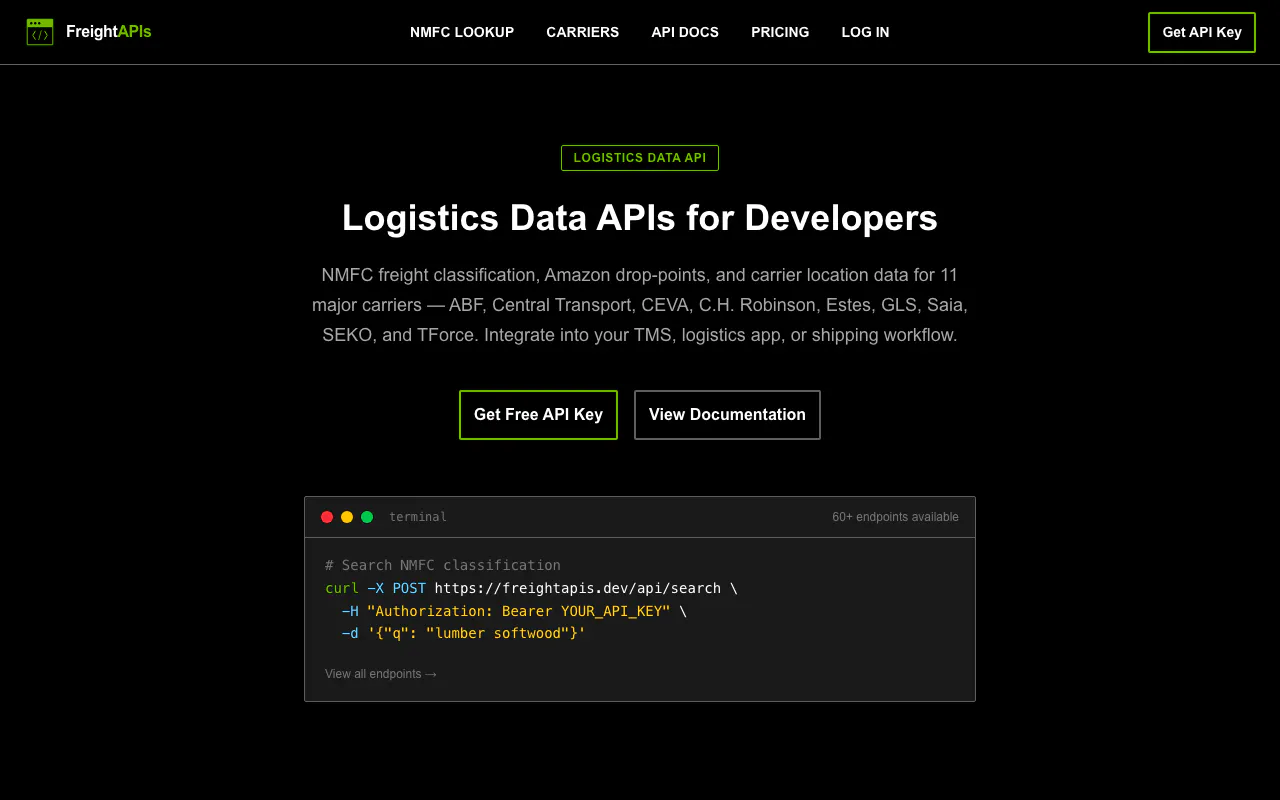Click the Logistics Data API badge
The image size is (1280, 800).
pyautogui.click(x=640, y=158)
